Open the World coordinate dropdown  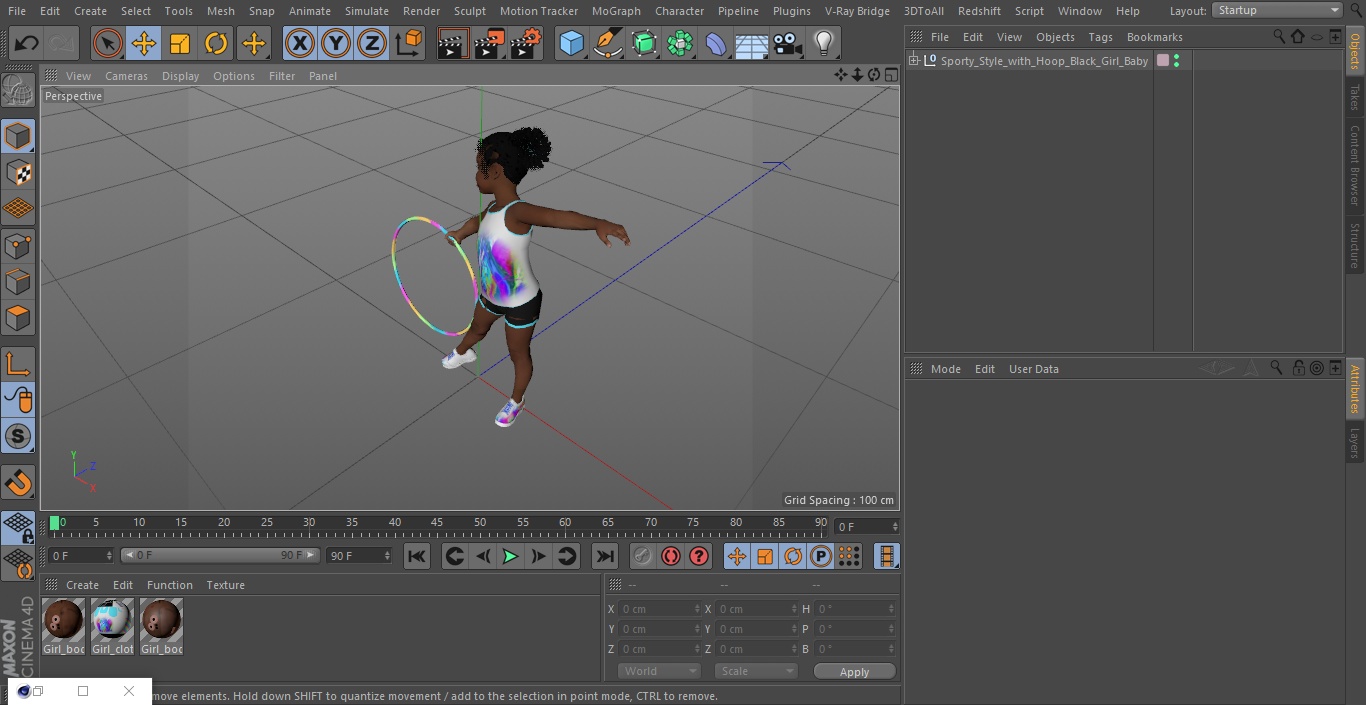(659, 671)
